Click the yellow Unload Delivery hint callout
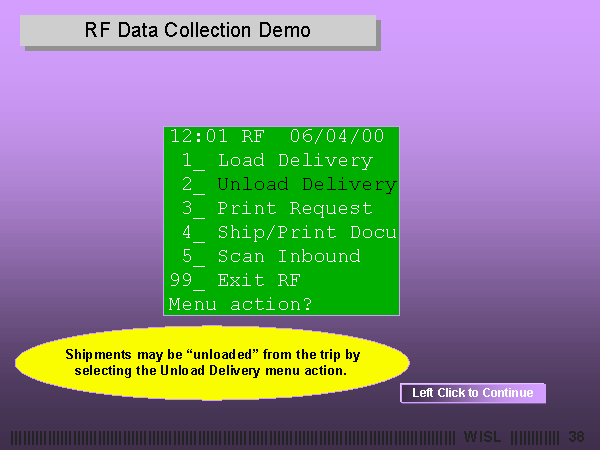Viewport: 600px width, 450px height. [x=212, y=362]
